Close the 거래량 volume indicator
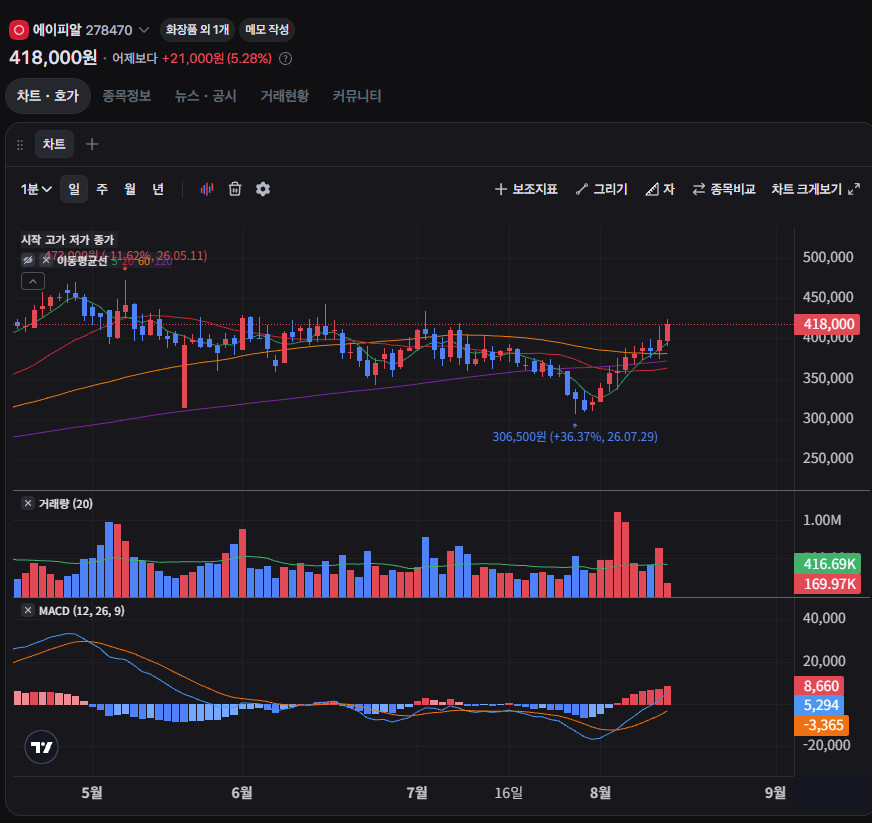Screen dimensions: 872x823 pos(28,503)
